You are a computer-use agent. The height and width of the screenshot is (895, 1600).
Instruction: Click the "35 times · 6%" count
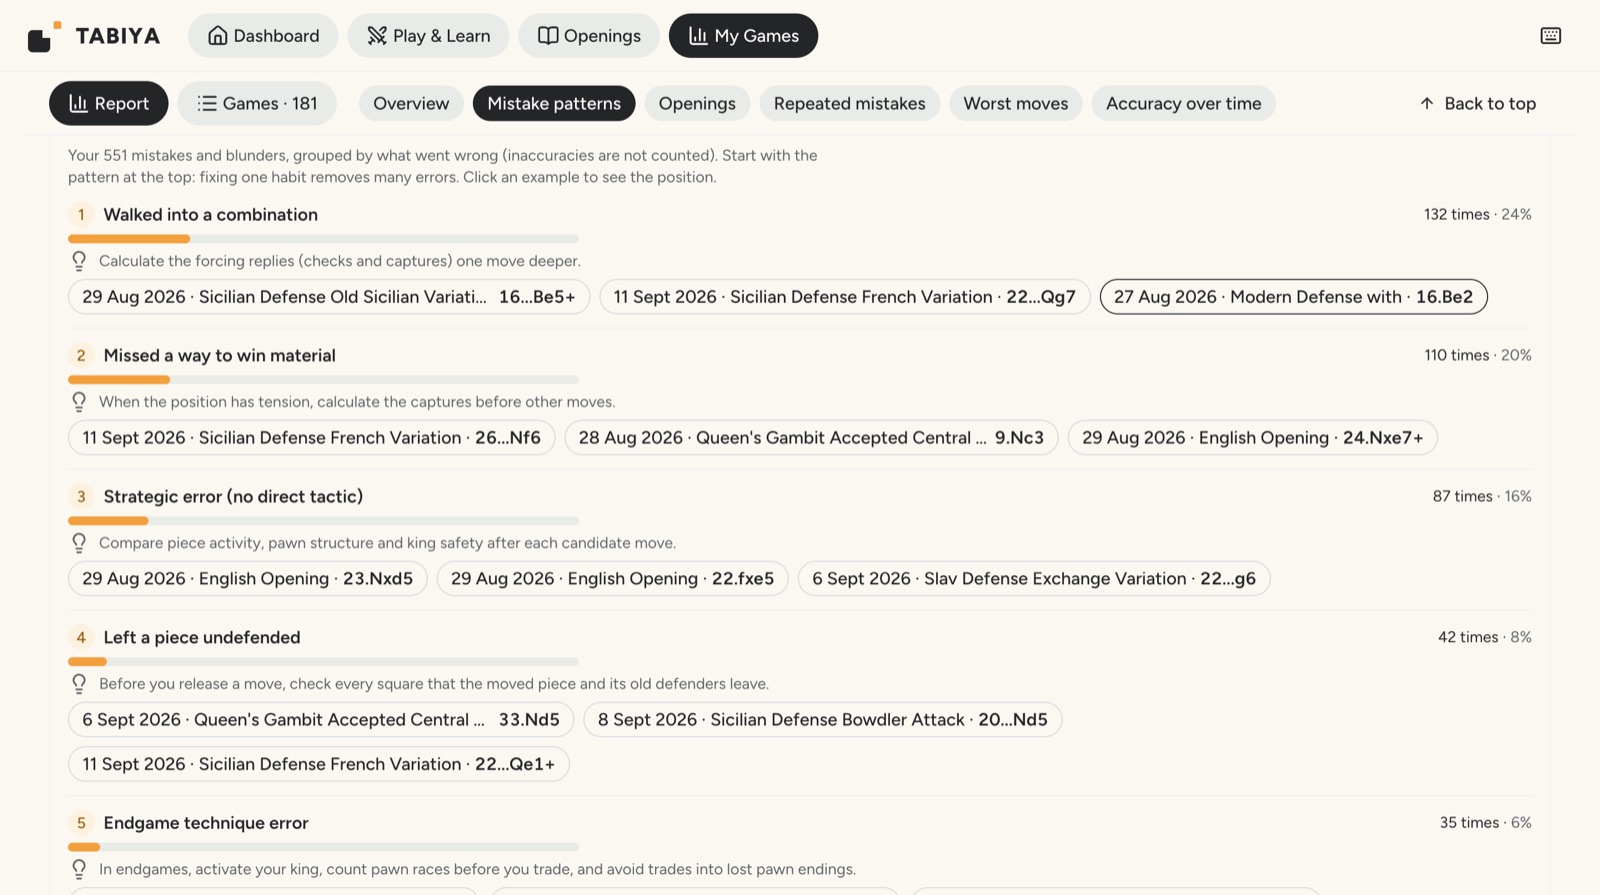pyautogui.click(x=1485, y=823)
